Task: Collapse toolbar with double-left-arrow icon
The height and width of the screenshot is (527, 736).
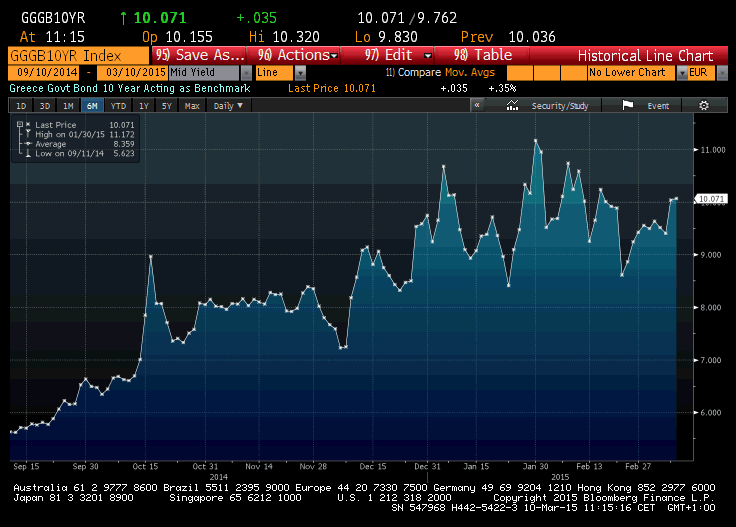Action: click(477, 105)
